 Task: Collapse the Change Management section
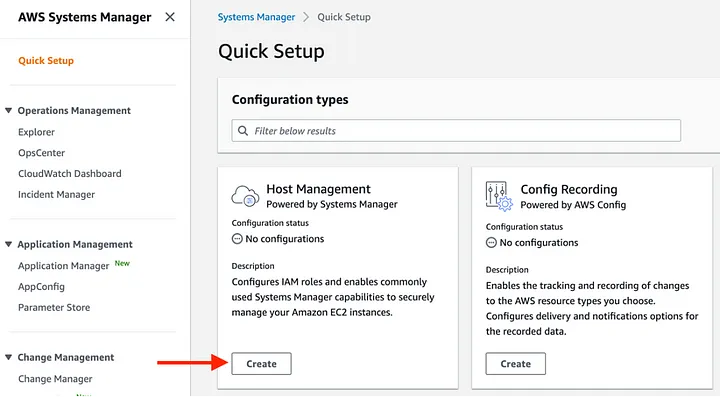tap(8, 357)
